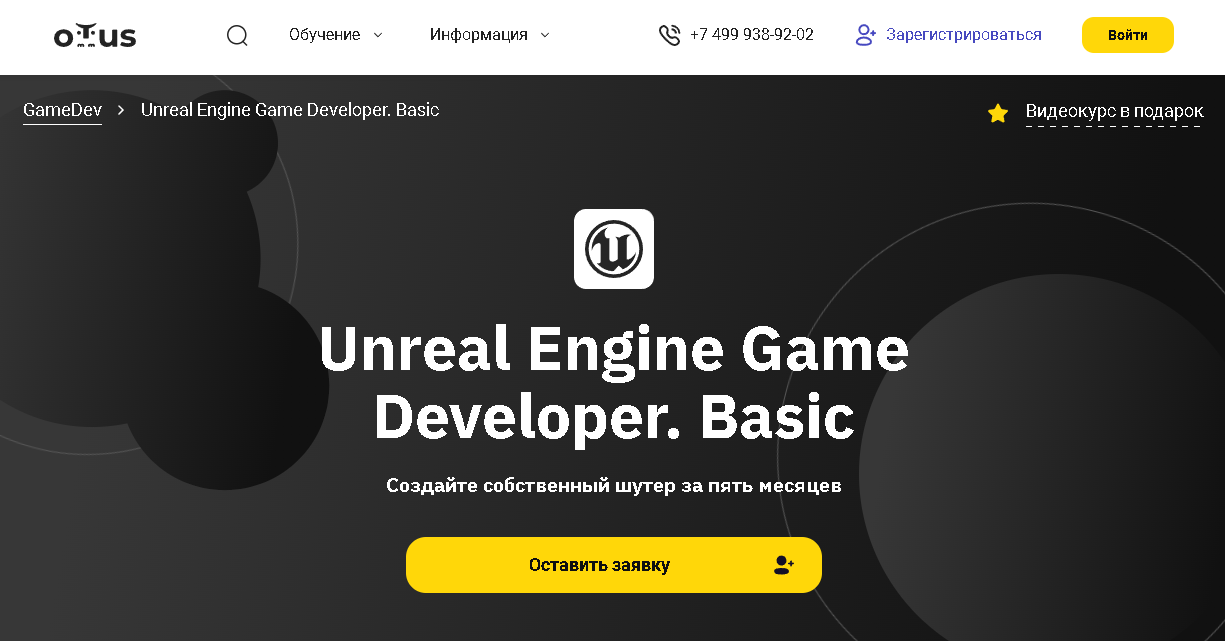The width and height of the screenshot is (1225, 641).
Task: Click subtitle Создайте собственный шутер за пять месяцев
Action: click(614, 486)
